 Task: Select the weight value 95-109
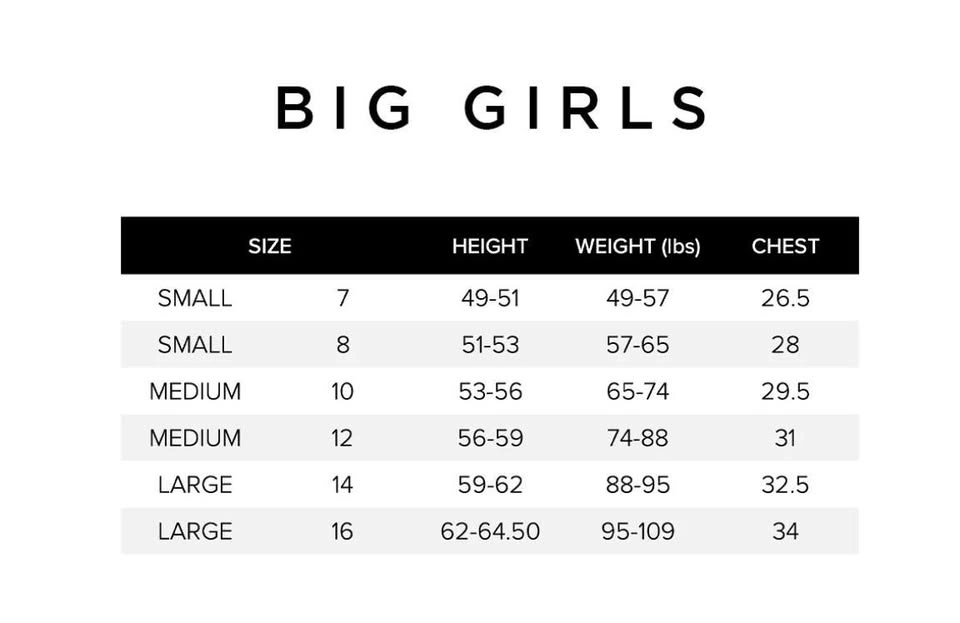click(637, 531)
